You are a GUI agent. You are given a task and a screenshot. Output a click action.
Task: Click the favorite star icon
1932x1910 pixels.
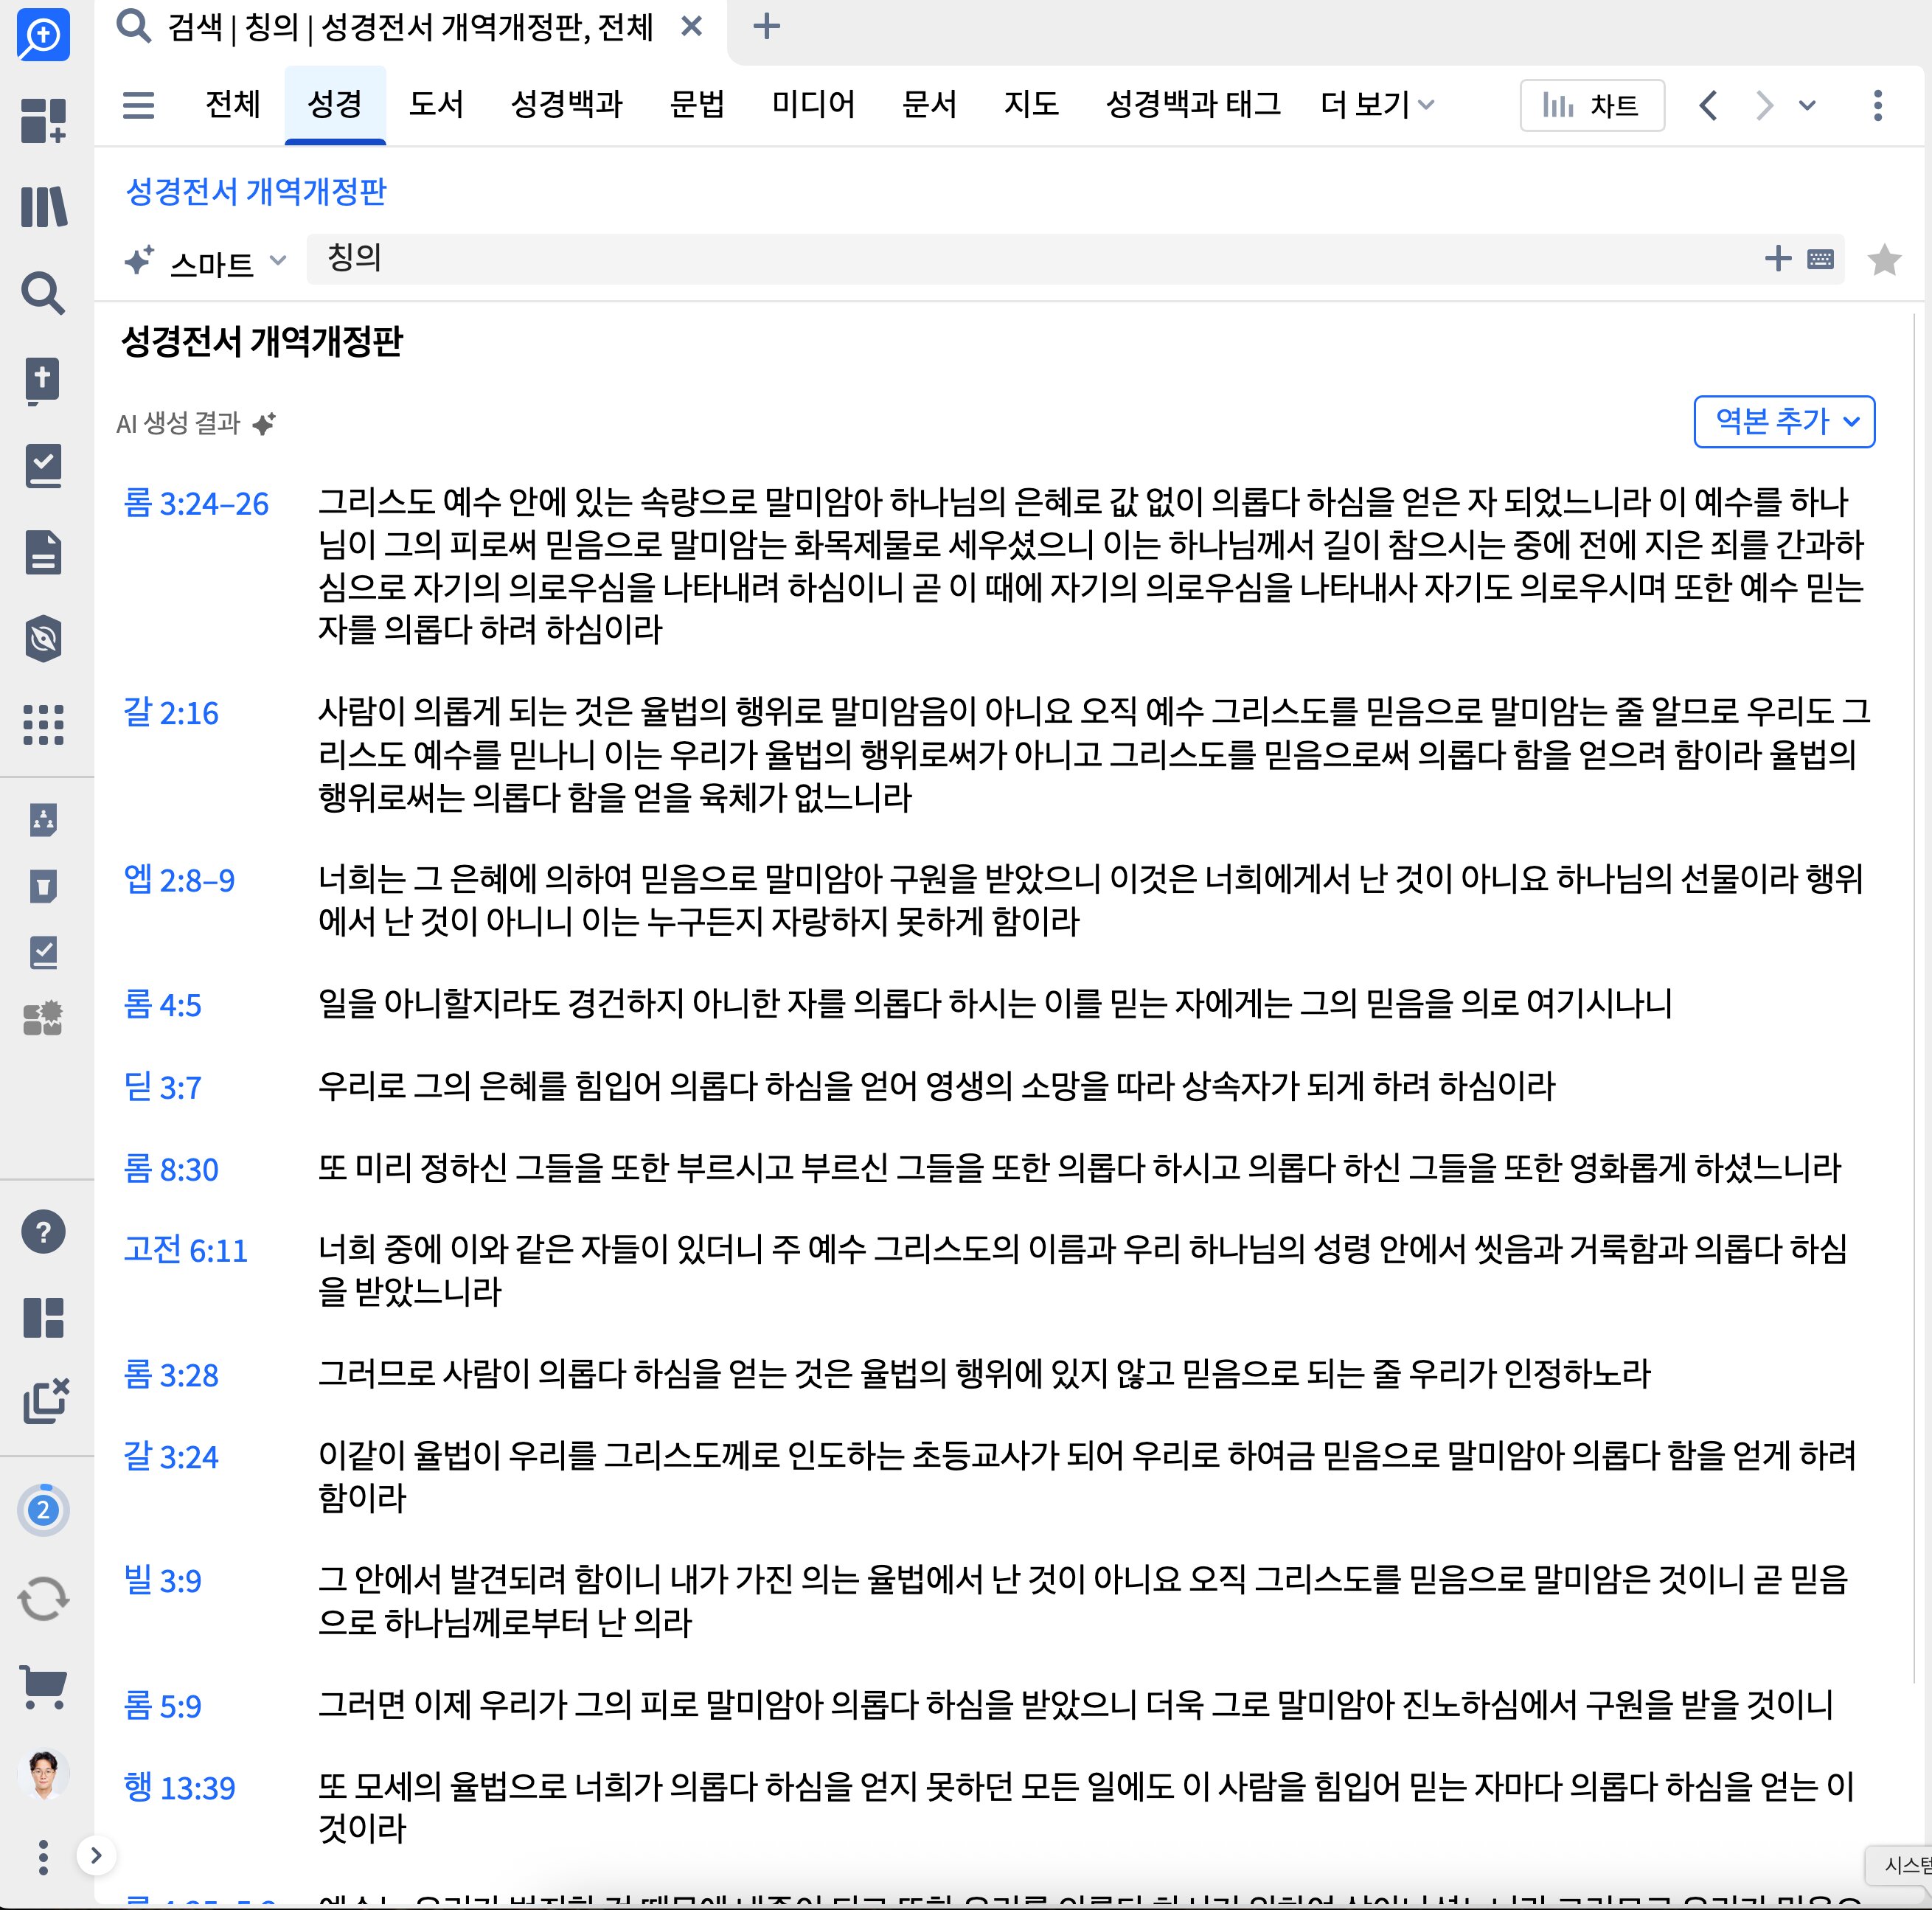pyautogui.click(x=1884, y=260)
